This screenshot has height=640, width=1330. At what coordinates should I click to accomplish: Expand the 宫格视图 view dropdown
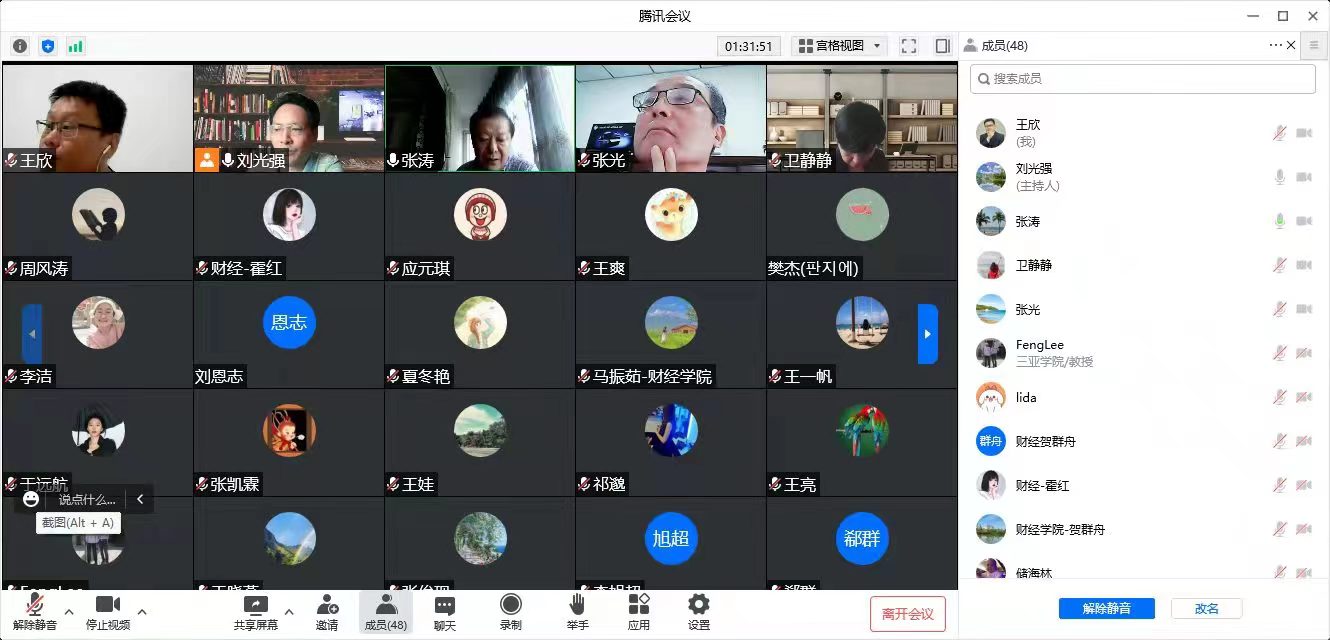pyautogui.click(x=839, y=46)
